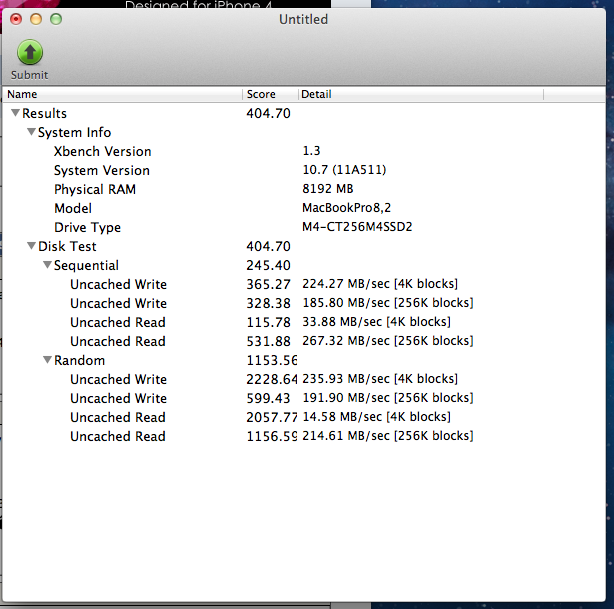Image resolution: width=614 pixels, height=609 pixels.
Task: Select the Physical RAM row
Action: [x=304, y=189]
